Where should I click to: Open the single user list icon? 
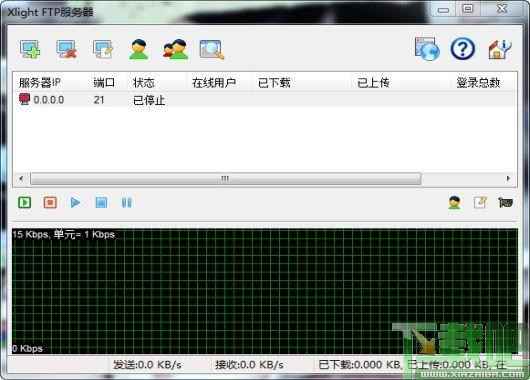click(x=139, y=49)
